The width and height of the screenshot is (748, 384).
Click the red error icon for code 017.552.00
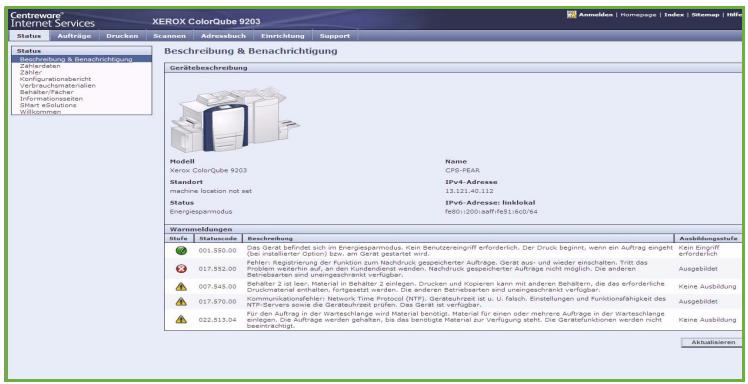(181, 269)
